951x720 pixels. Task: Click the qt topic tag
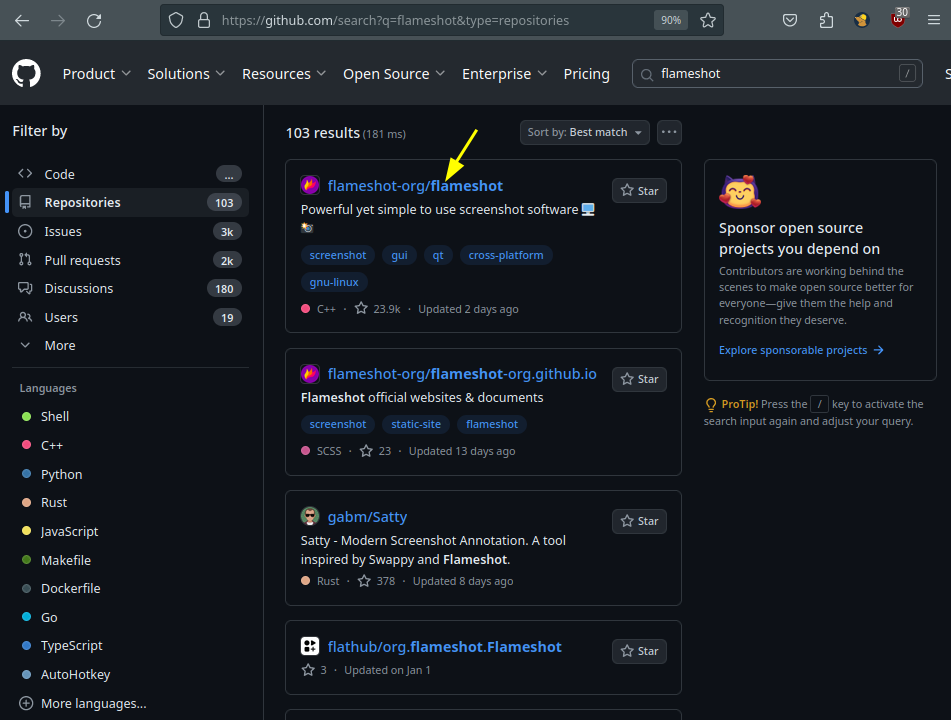[438, 255]
